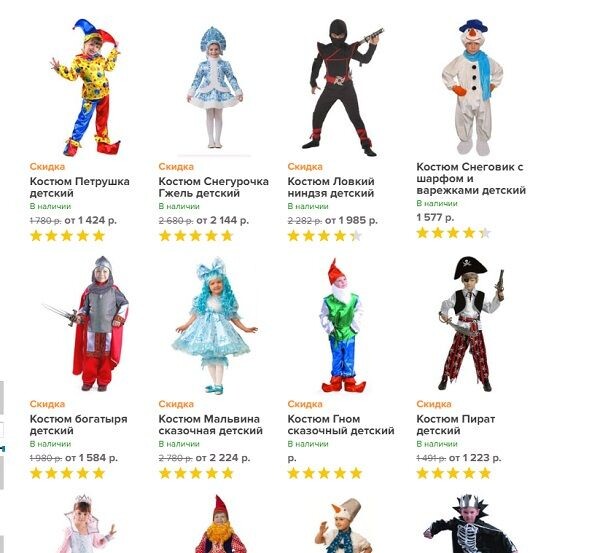Open the Петрушка costume product image
This screenshot has width=590, height=553.
86,87
